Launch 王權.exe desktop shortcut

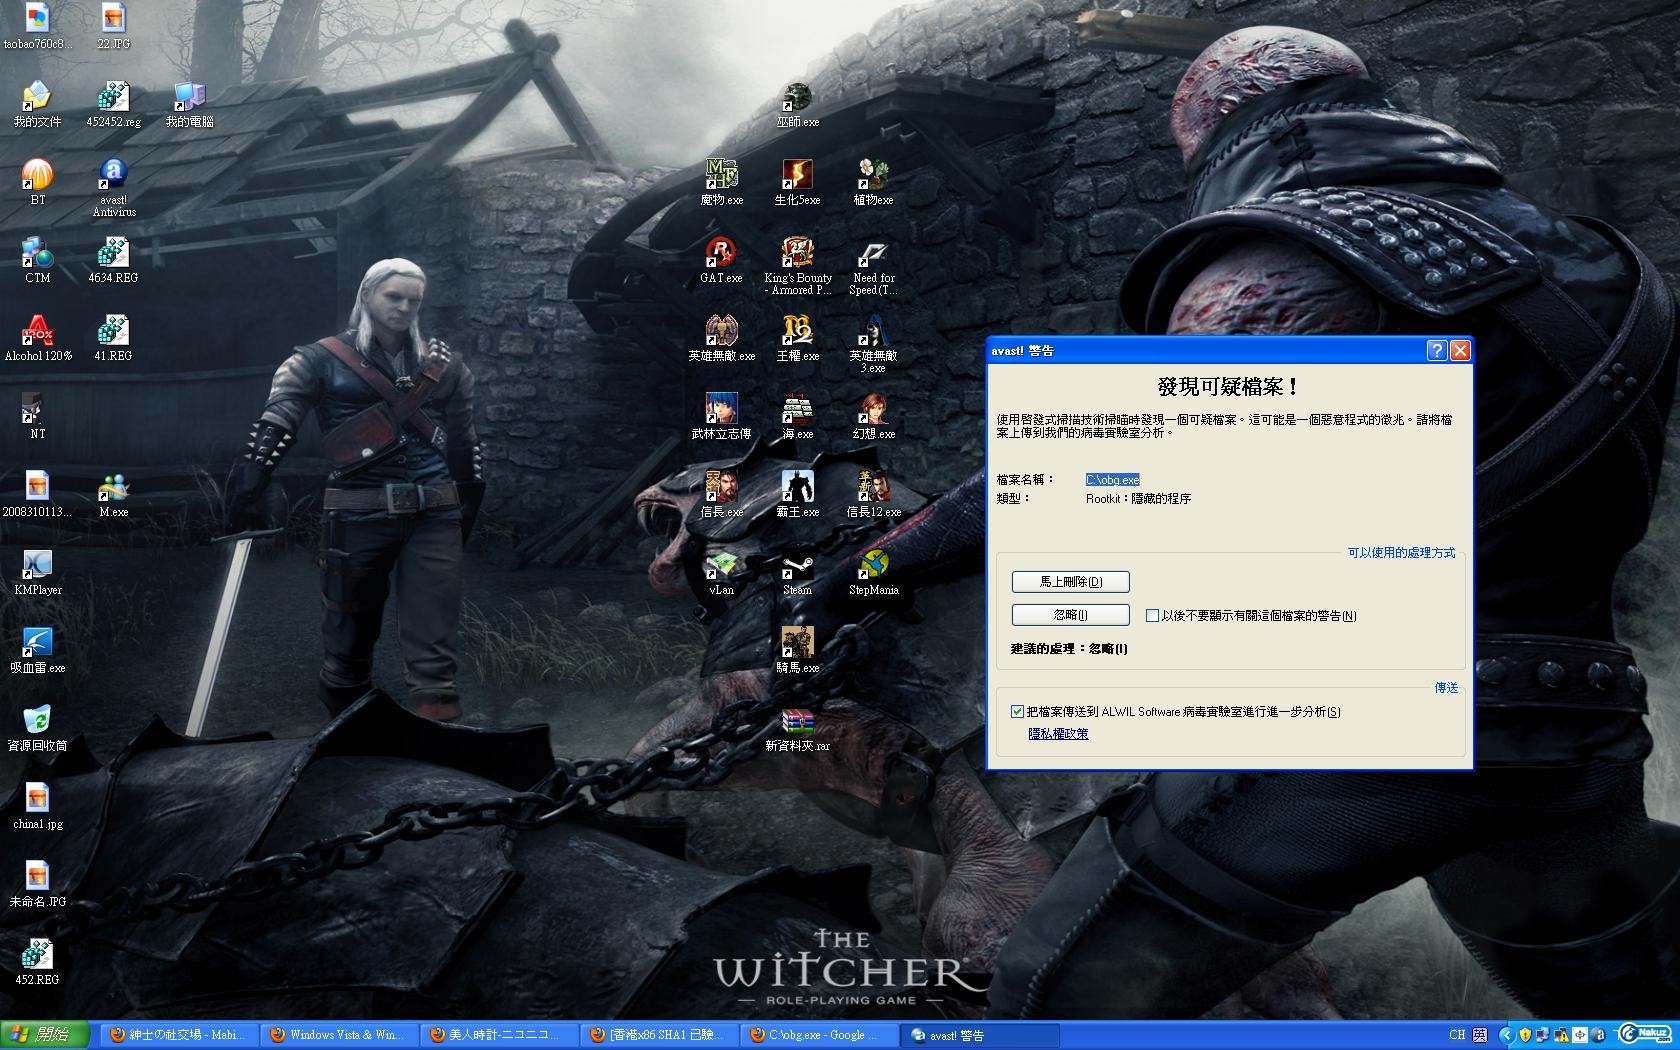click(797, 338)
